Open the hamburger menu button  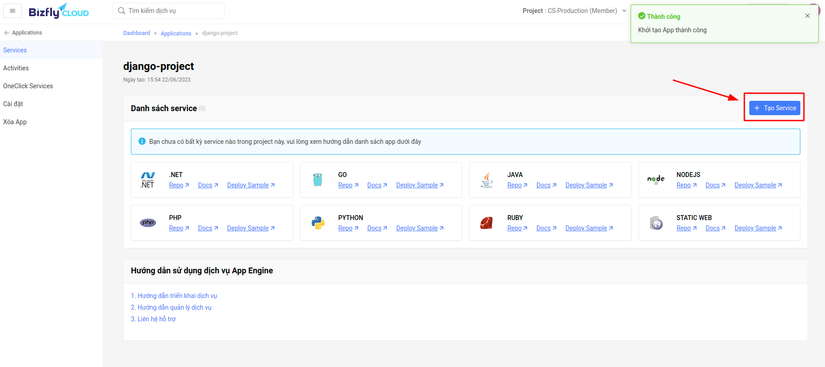point(13,11)
